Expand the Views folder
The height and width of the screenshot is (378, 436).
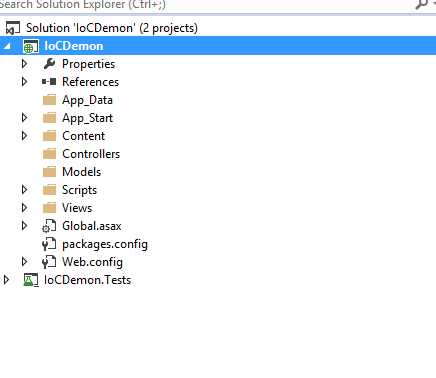pyautogui.click(x=24, y=208)
